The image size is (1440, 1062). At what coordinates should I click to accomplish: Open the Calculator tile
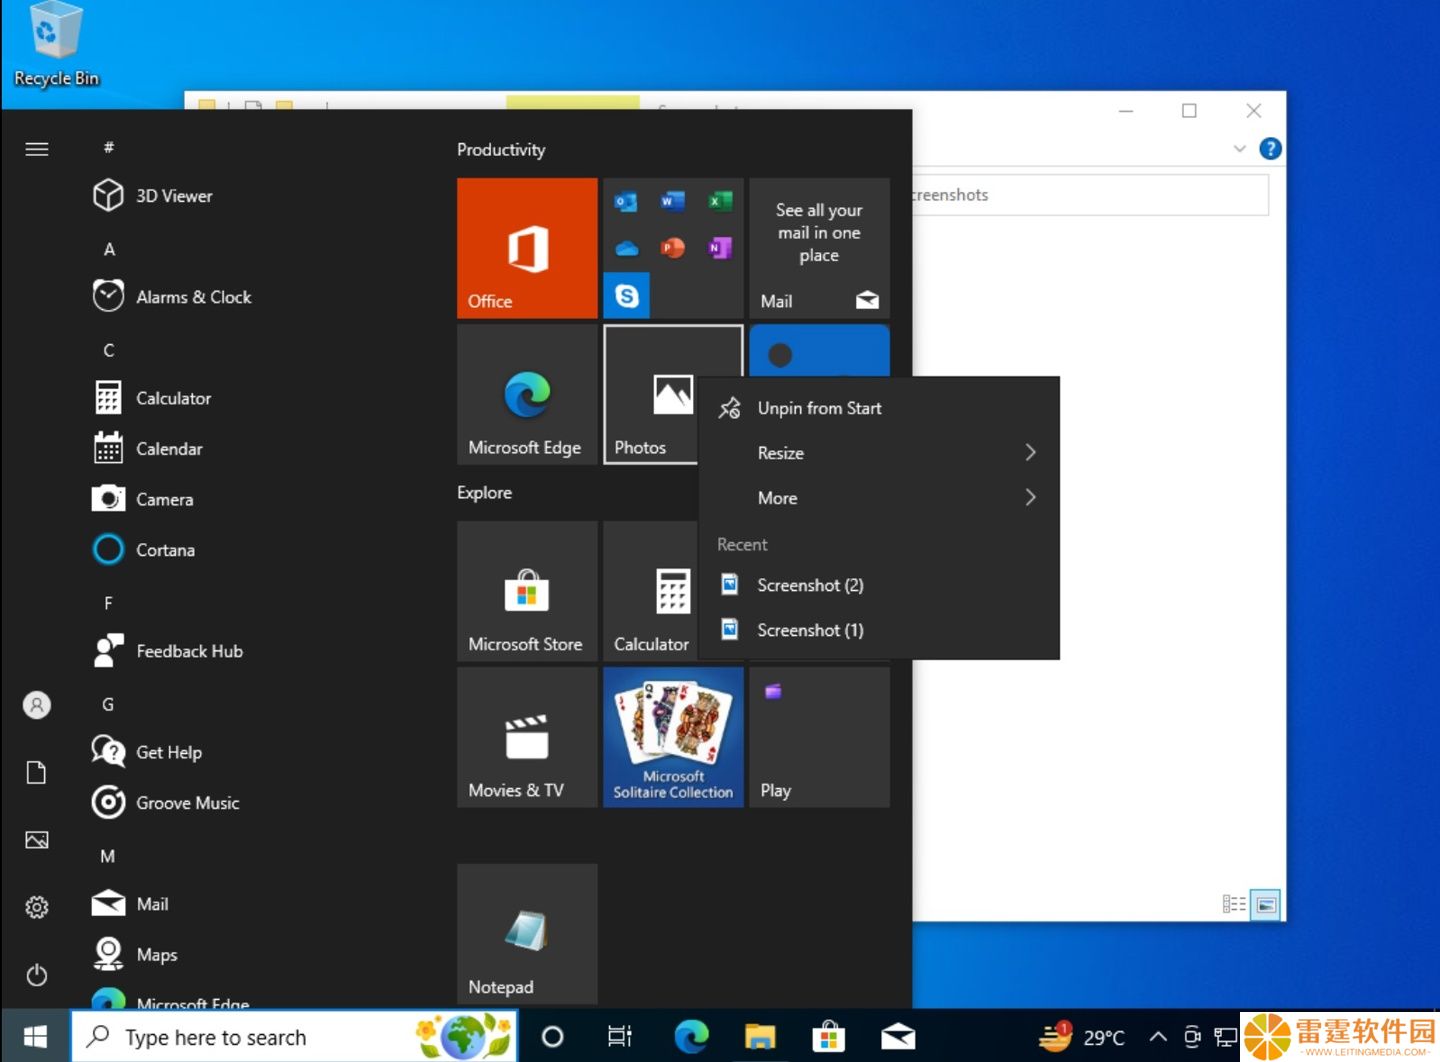pyautogui.click(x=650, y=591)
